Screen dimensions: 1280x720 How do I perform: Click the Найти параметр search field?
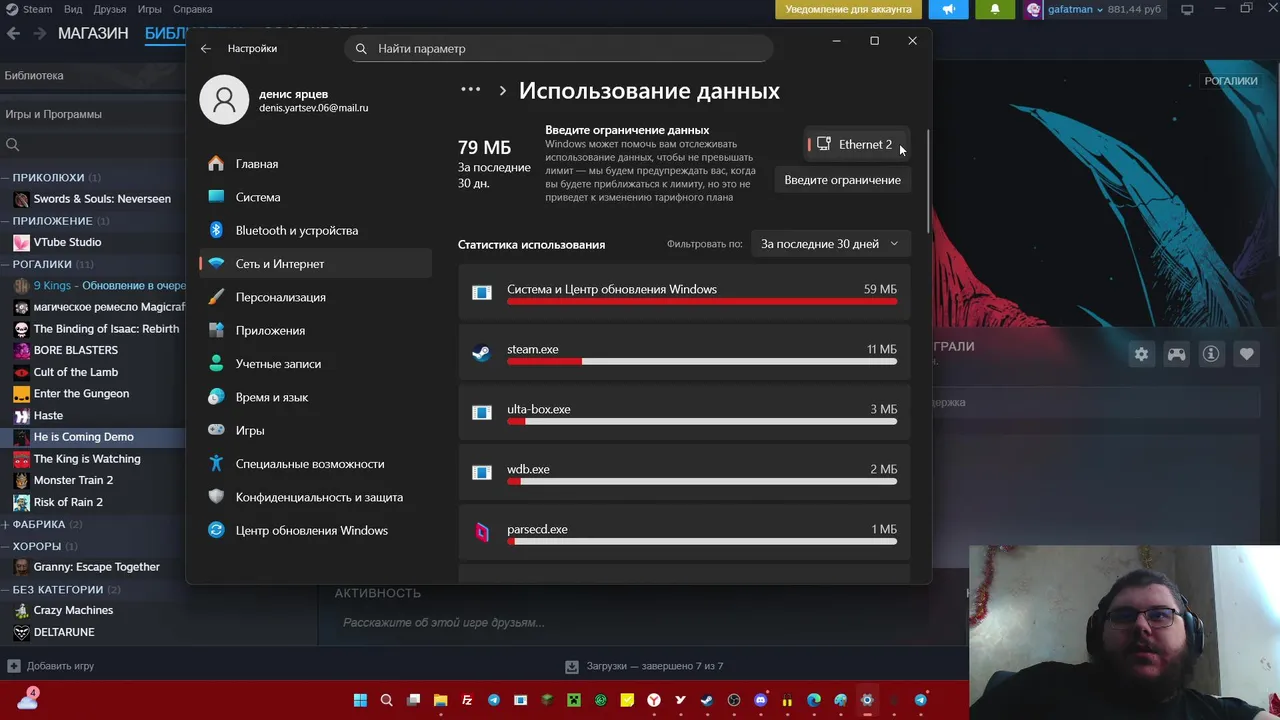(559, 48)
